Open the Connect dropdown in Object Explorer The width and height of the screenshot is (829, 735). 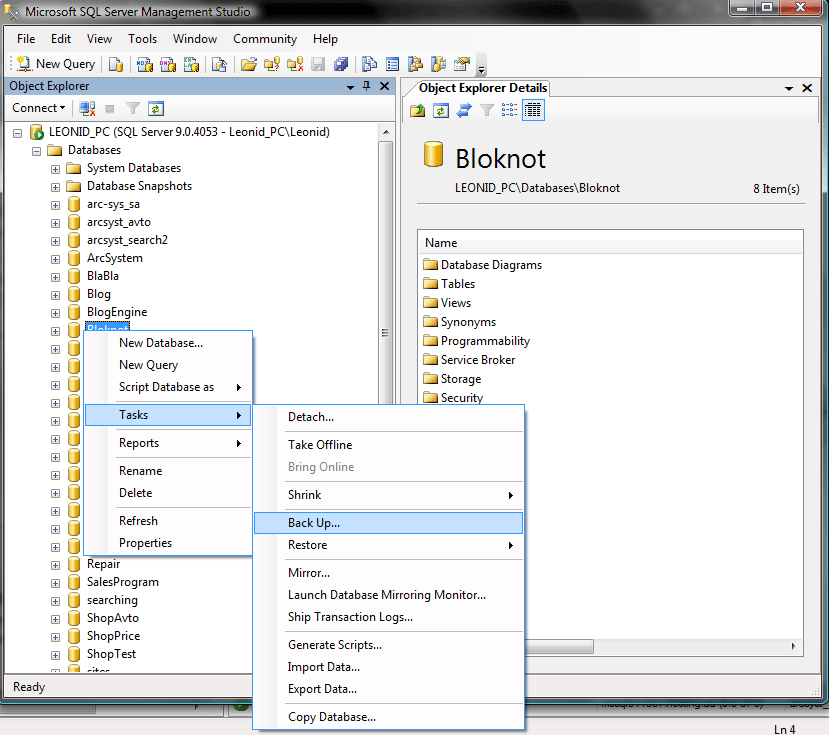39,108
